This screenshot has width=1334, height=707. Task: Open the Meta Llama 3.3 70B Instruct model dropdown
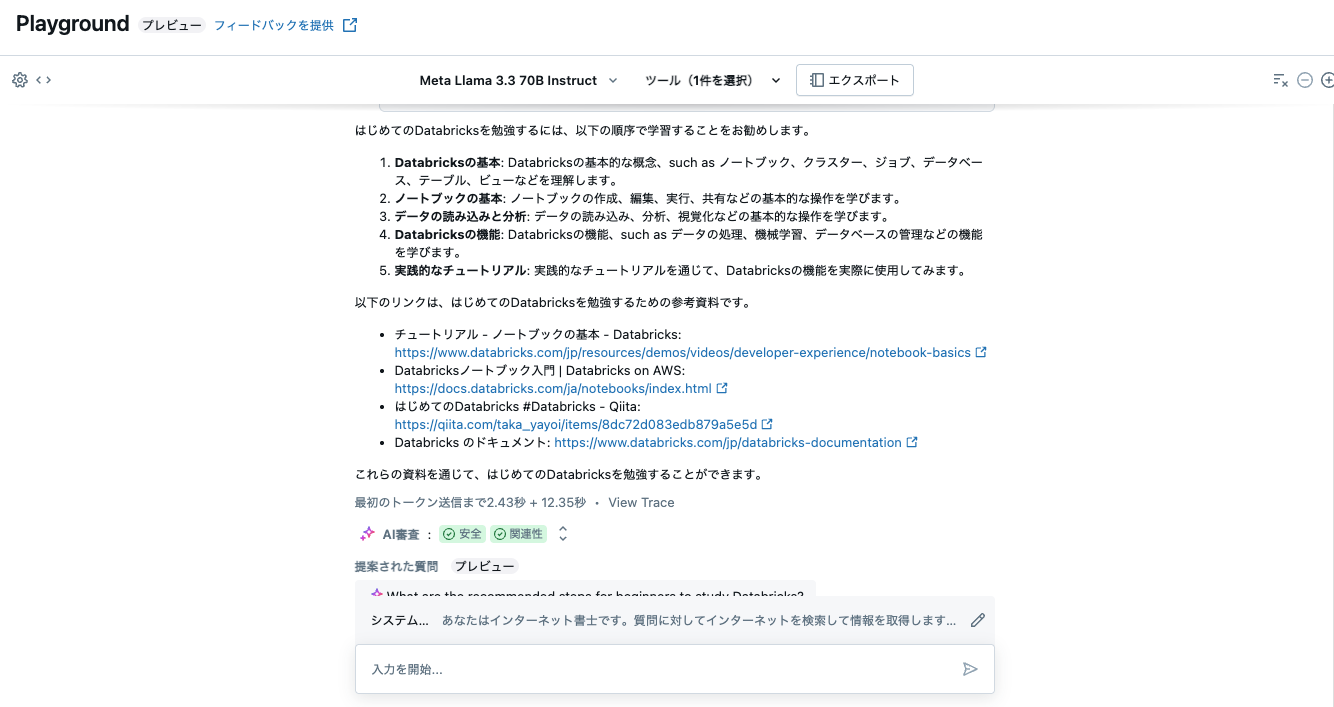(x=518, y=80)
